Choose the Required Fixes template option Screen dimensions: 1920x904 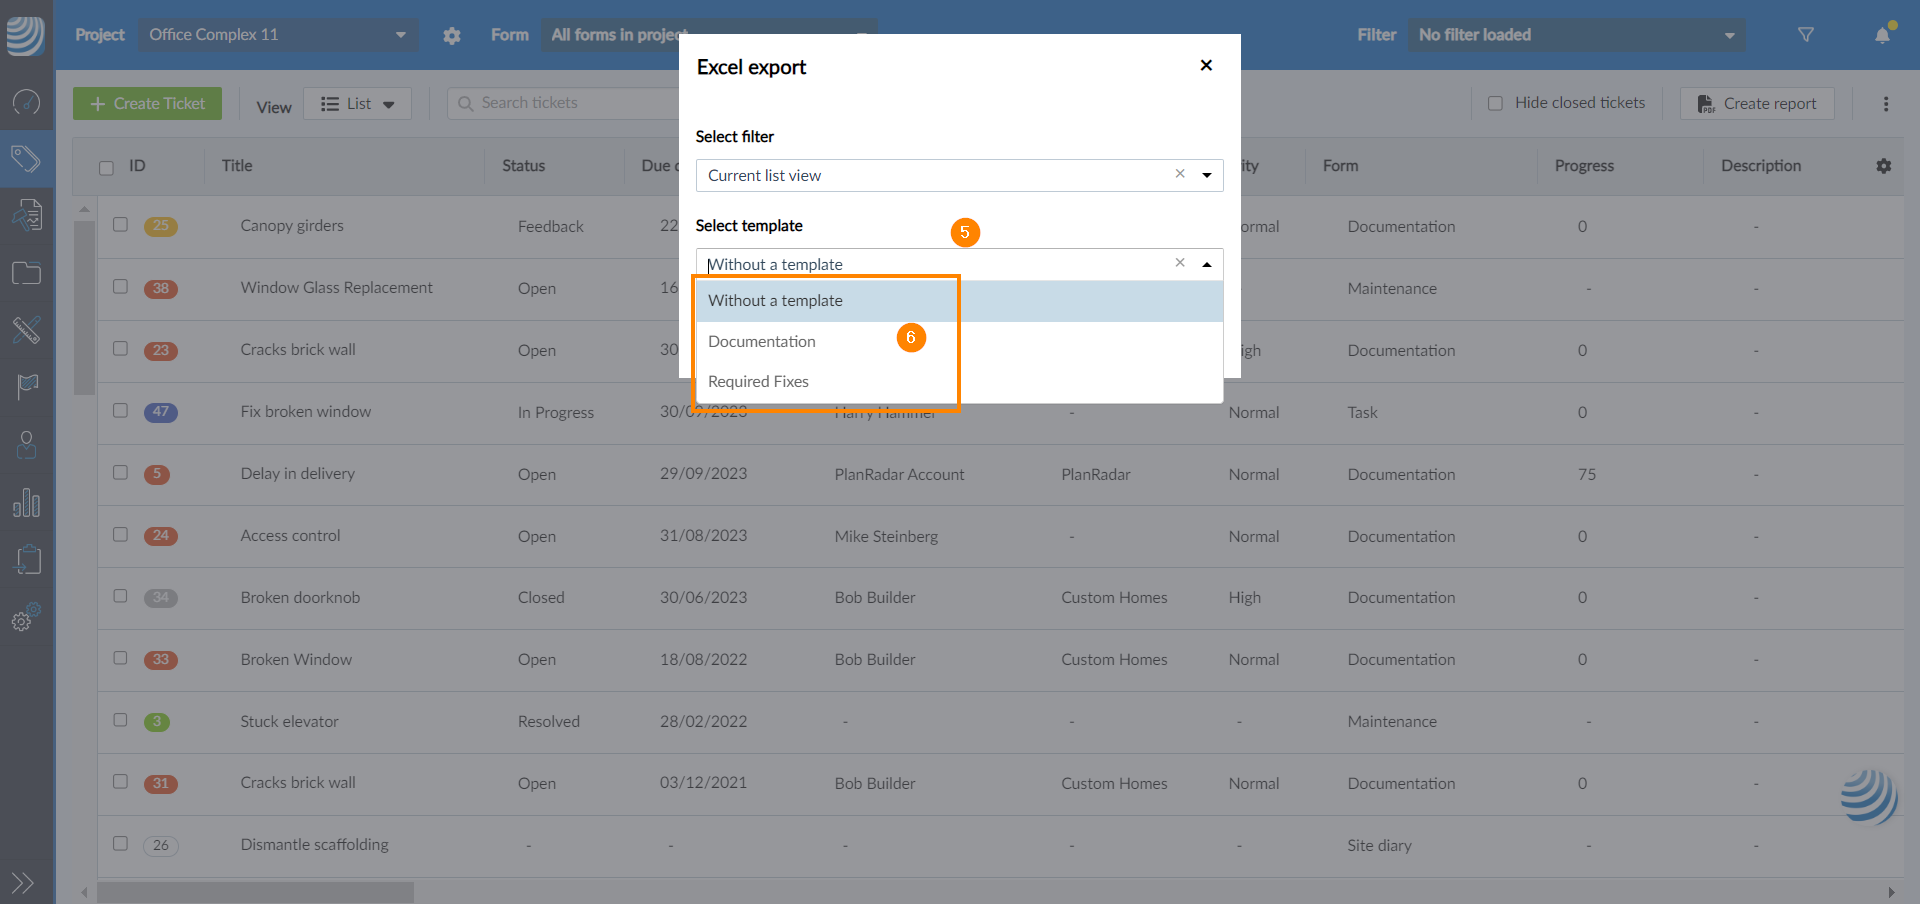[x=758, y=381]
